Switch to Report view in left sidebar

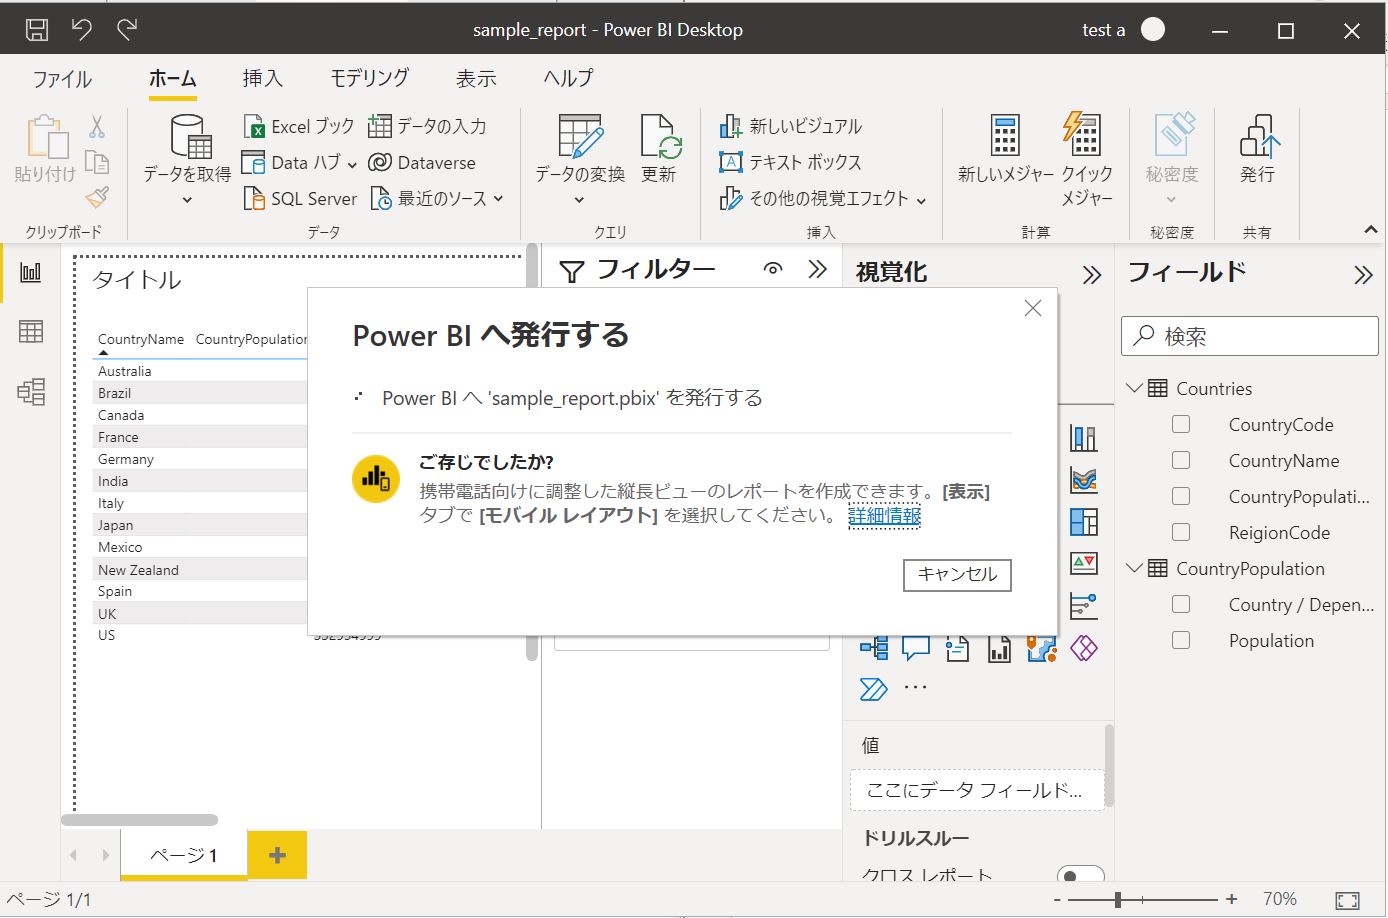point(31,273)
